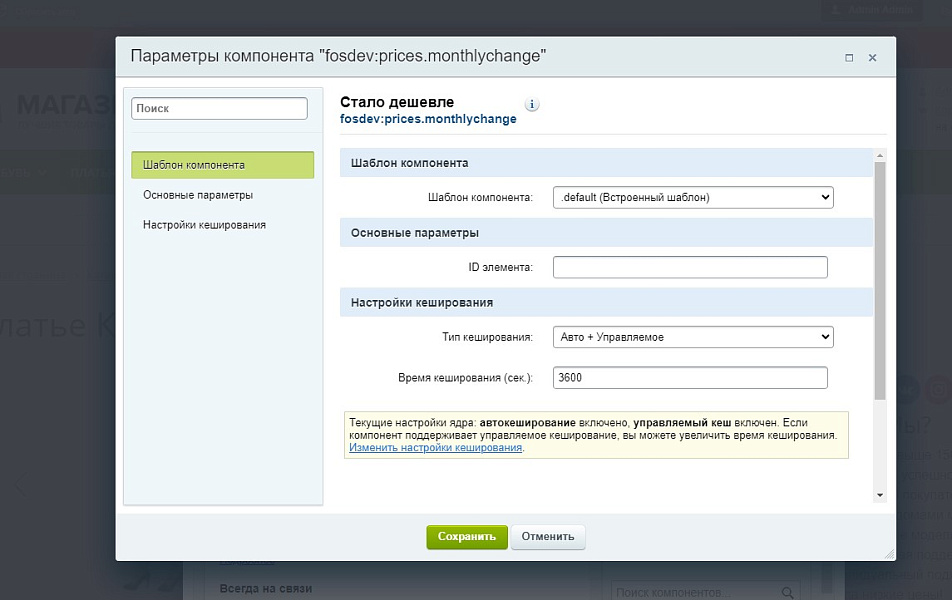The image size is (952, 600).
Task: Click the Время кеширования input field
Action: 690,377
